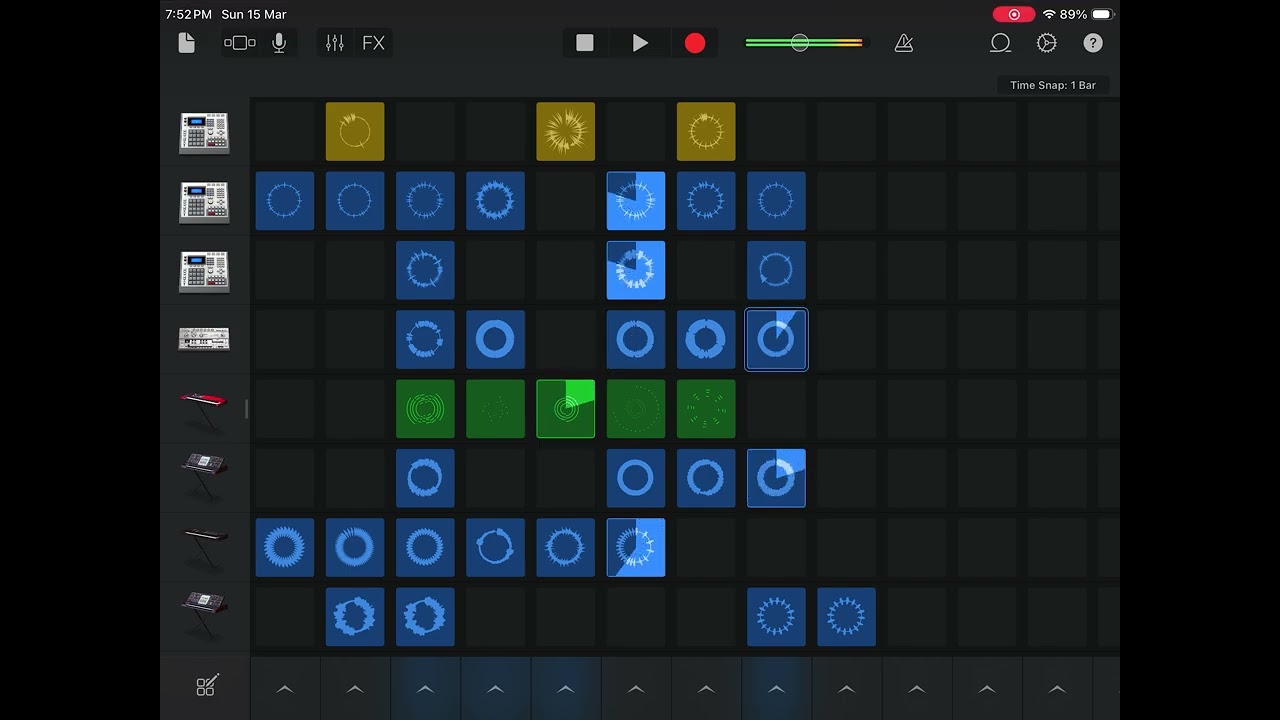The width and height of the screenshot is (1280, 720).
Task: Tap the Wi-Fi status icon
Action: (1049, 15)
